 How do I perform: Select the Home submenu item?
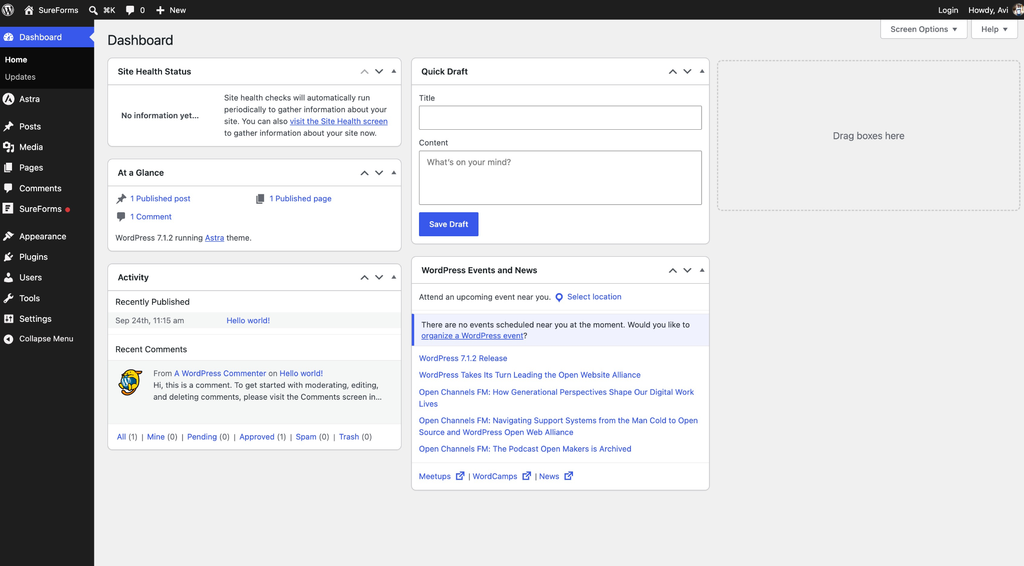pyautogui.click(x=16, y=59)
